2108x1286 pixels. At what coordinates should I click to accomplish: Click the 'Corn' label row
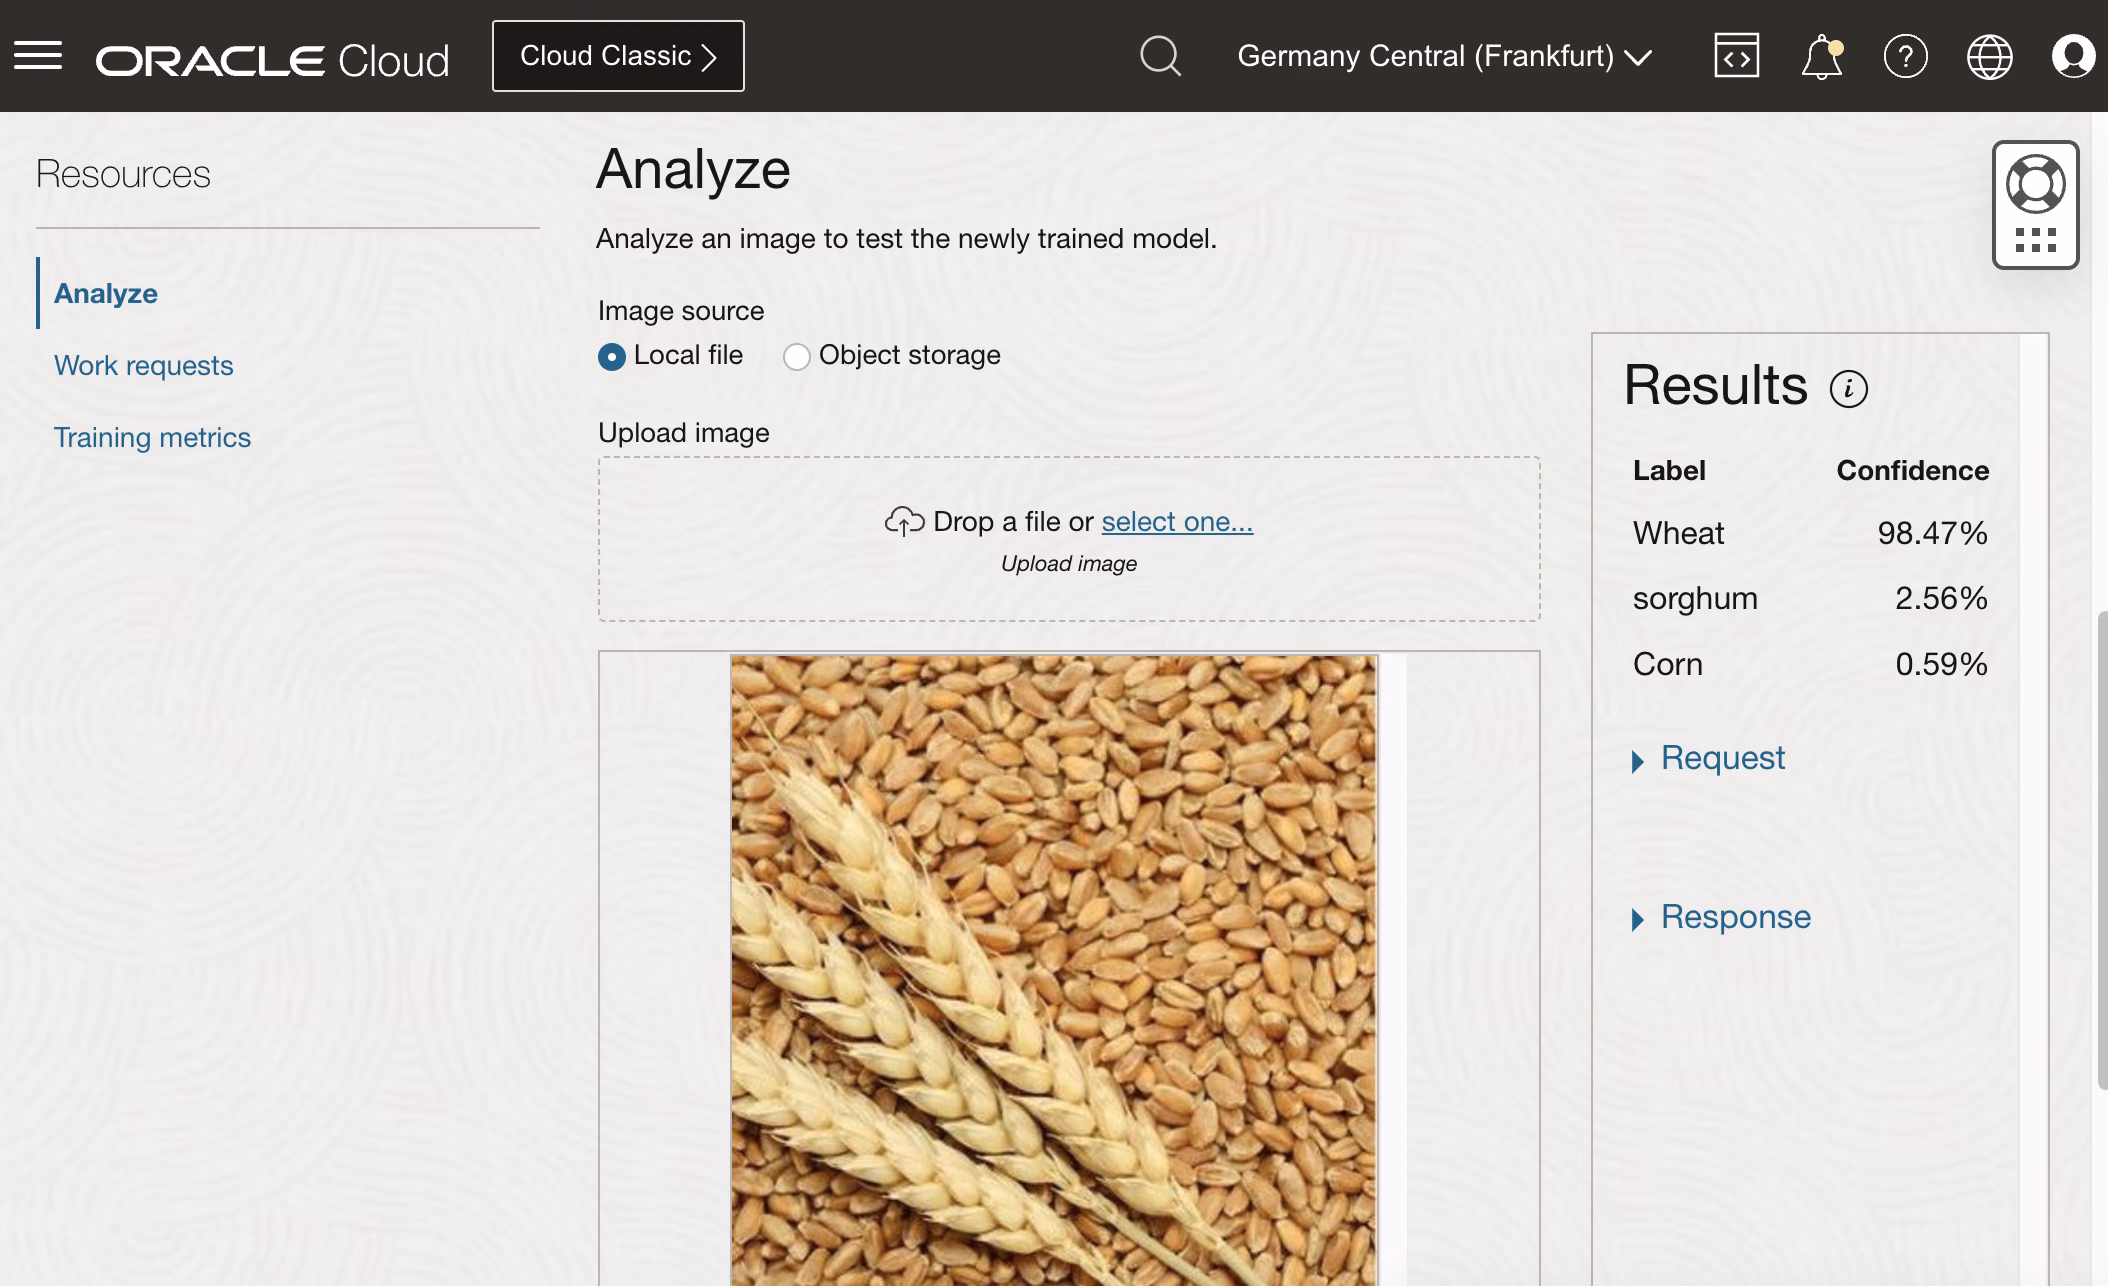point(1667,664)
